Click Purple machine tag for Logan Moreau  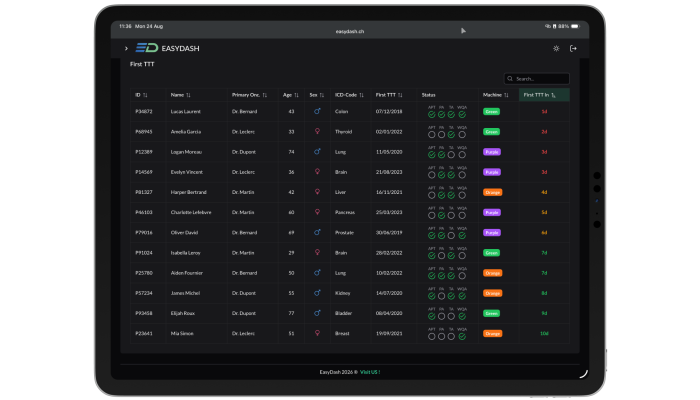[x=492, y=152]
